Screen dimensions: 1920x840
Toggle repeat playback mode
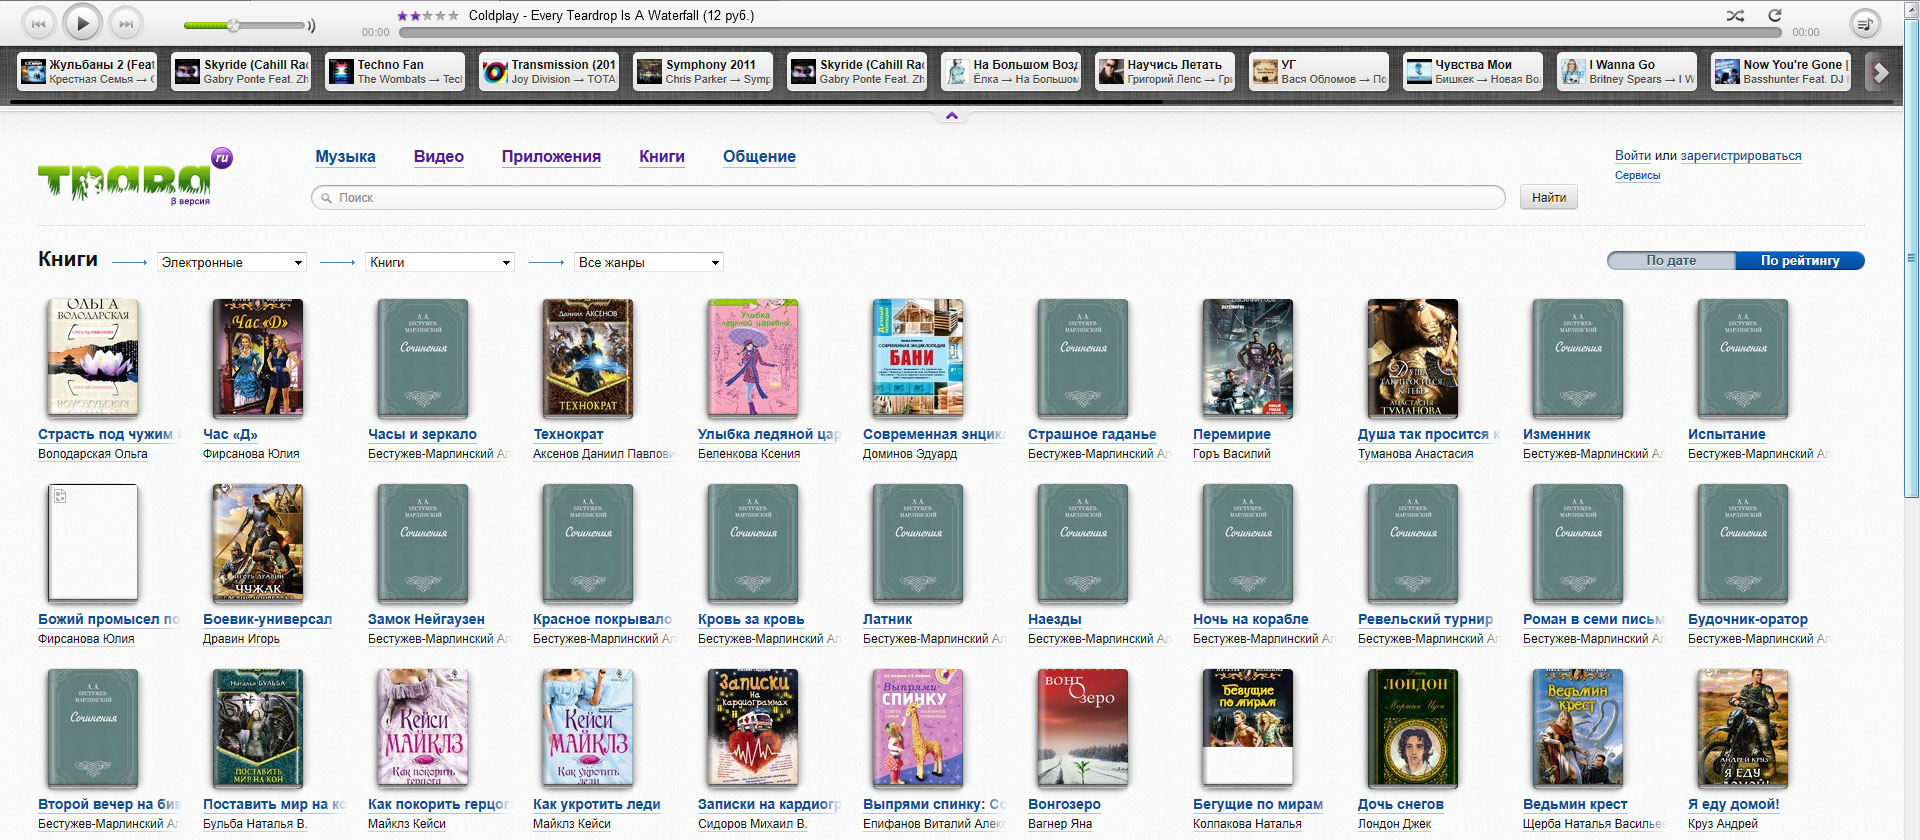point(1775,16)
